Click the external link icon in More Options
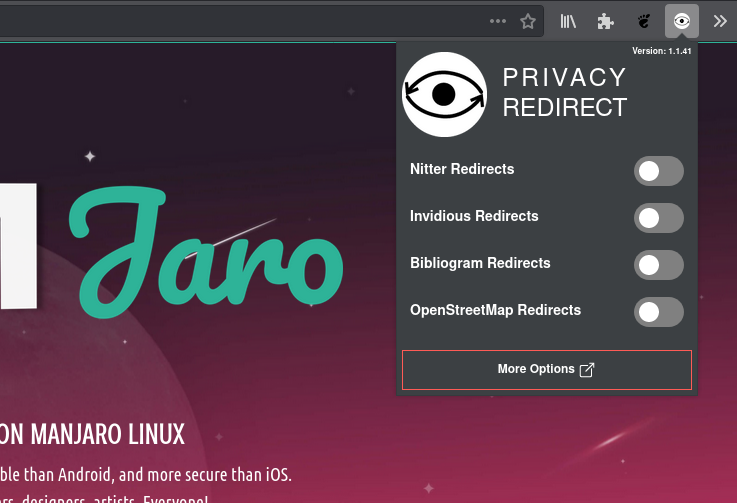The height and width of the screenshot is (503, 737). (587, 370)
